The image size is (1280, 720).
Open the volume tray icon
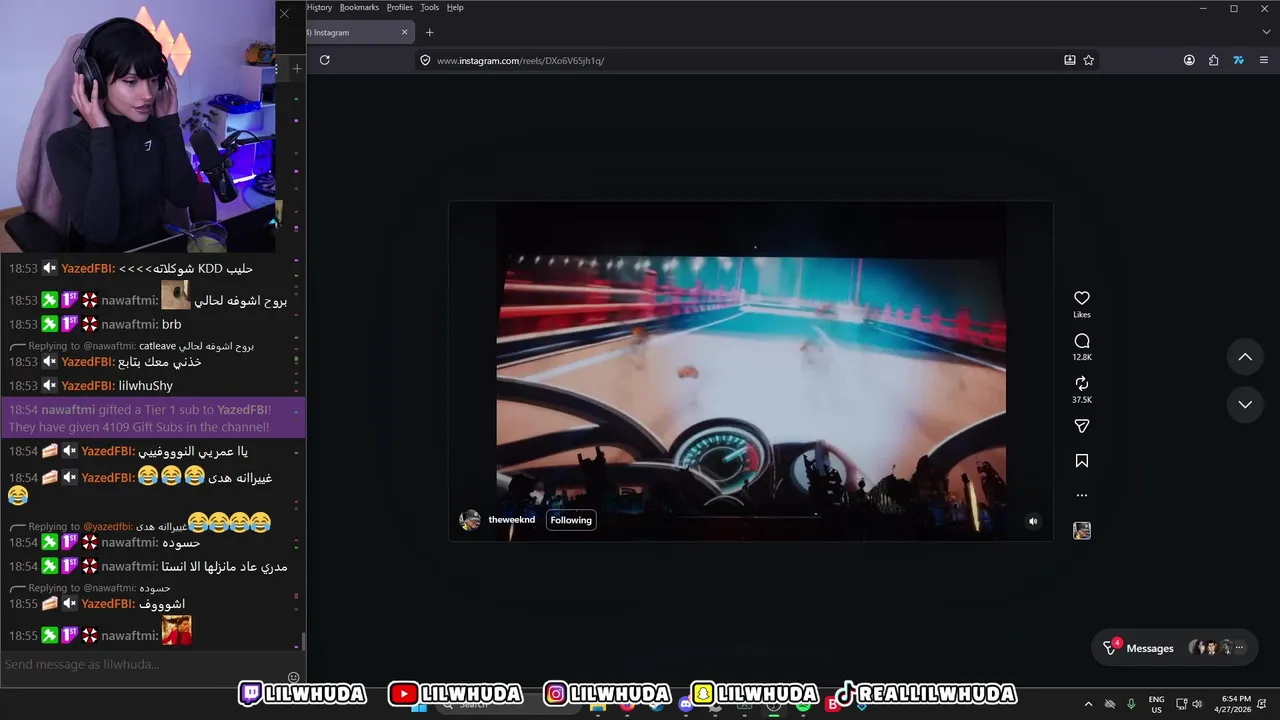(1197, 704)
